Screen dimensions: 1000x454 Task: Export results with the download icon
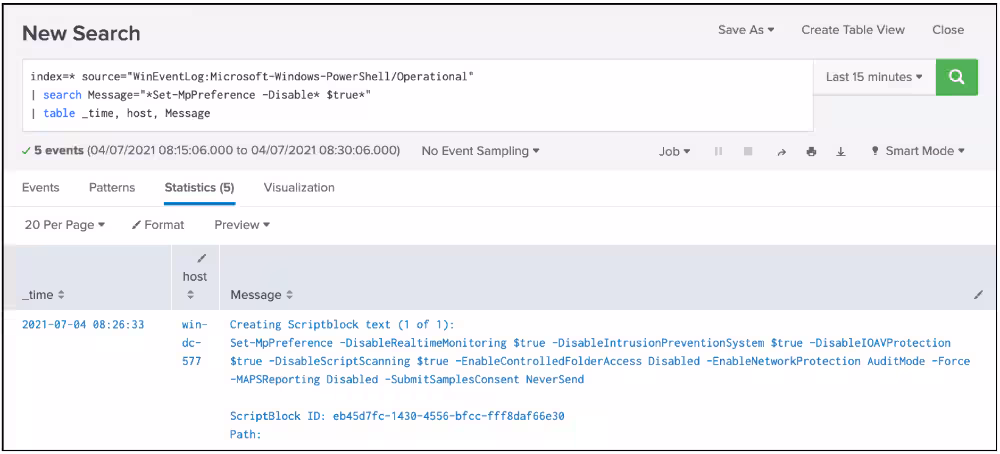click(840, 152)
